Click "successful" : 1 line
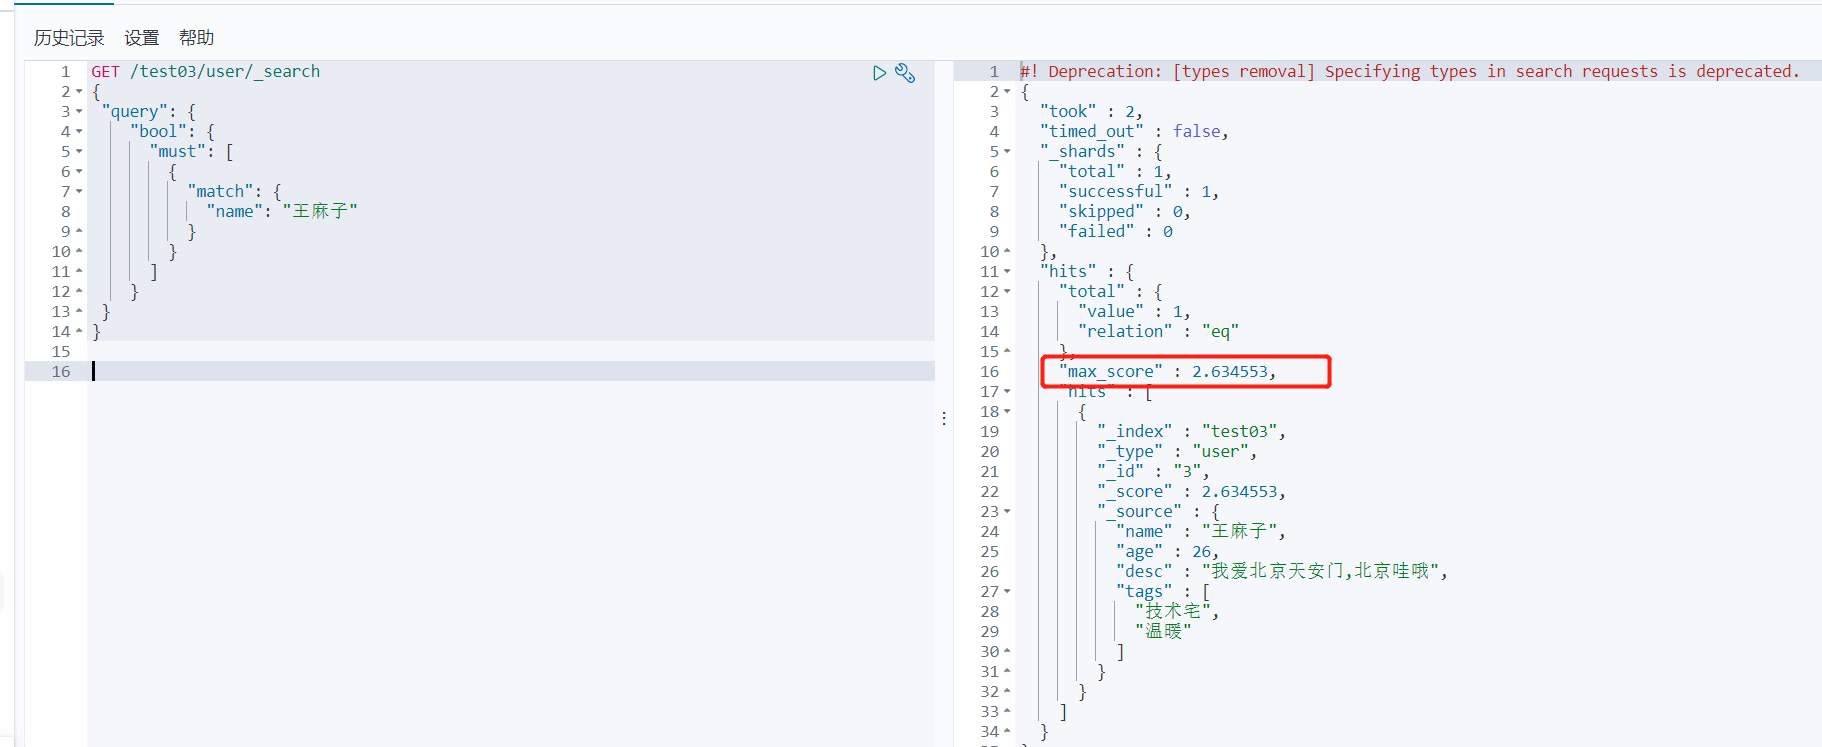This screenshot has width=1822, height=747. pos(1139,191)
